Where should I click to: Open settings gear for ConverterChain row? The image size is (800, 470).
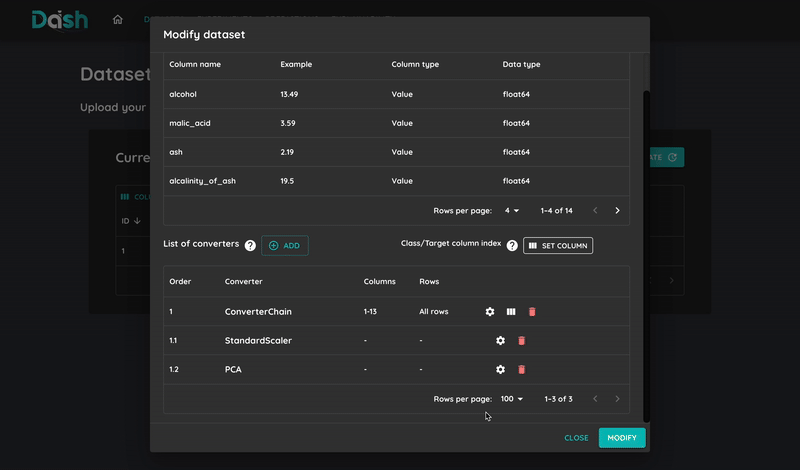click(x=490, y=311)
